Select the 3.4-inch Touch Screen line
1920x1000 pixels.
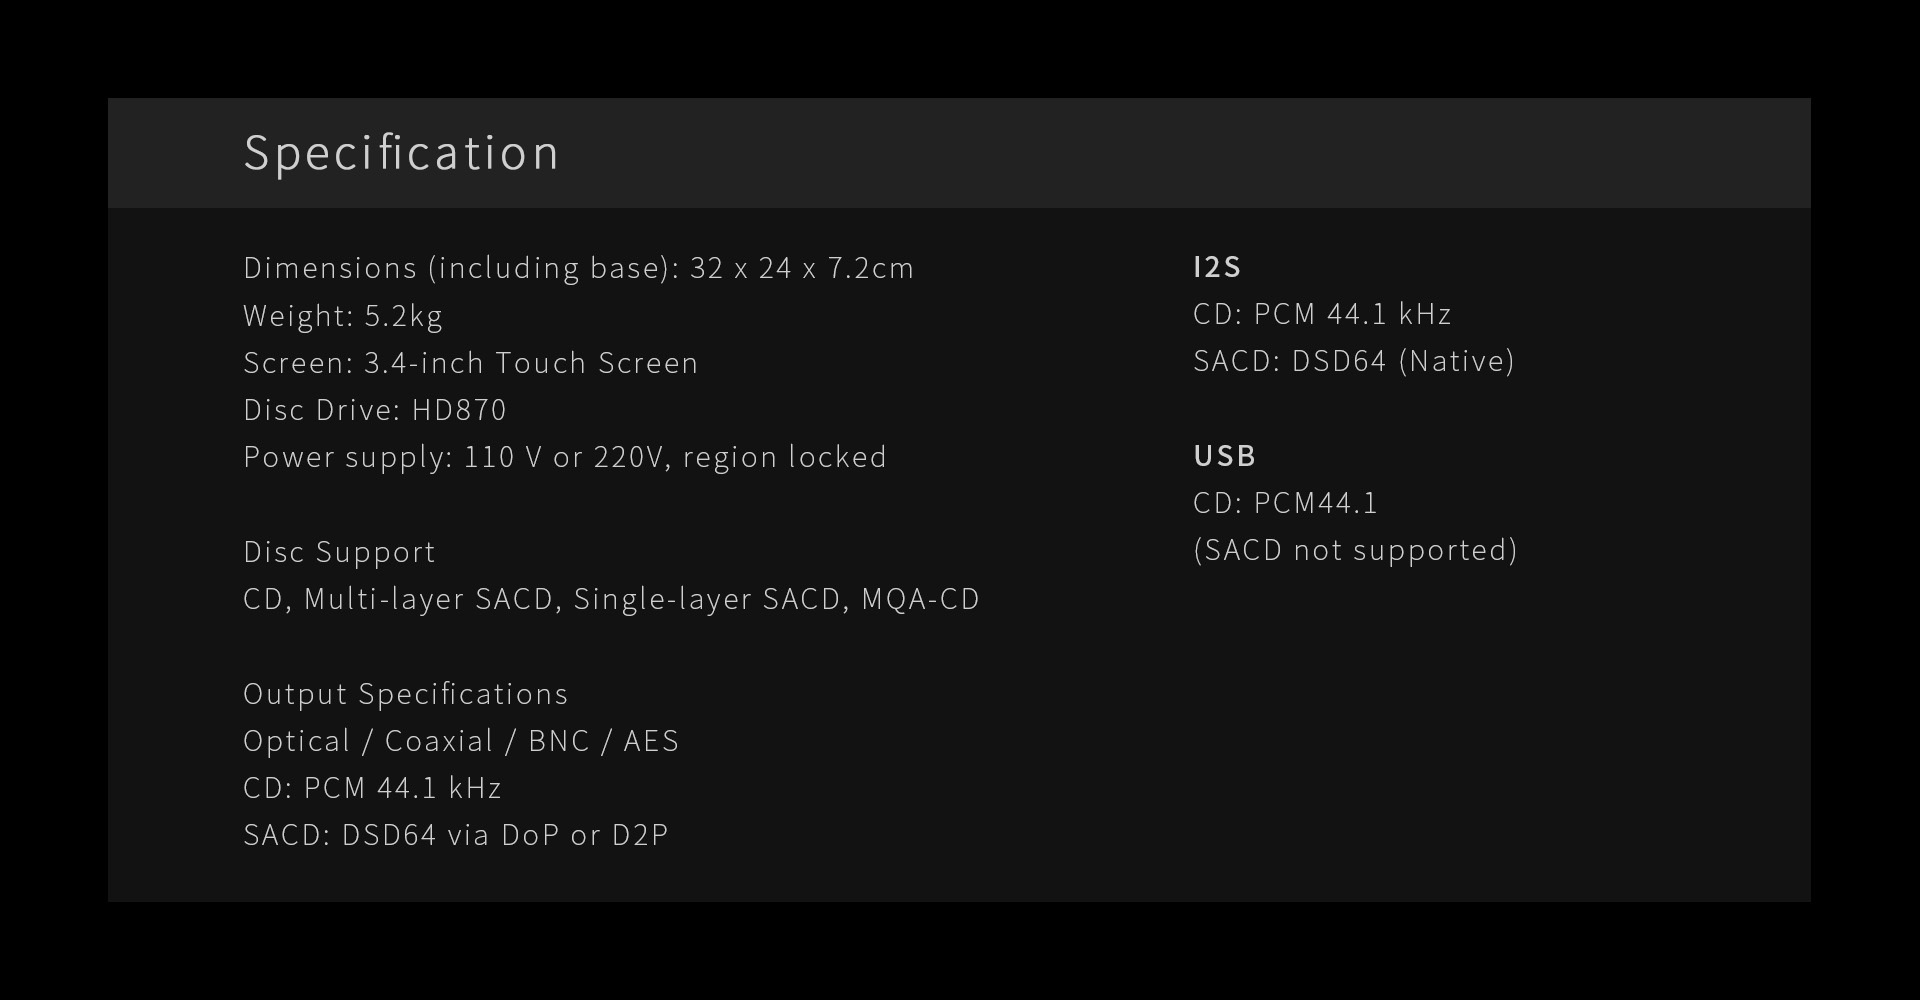470,363
